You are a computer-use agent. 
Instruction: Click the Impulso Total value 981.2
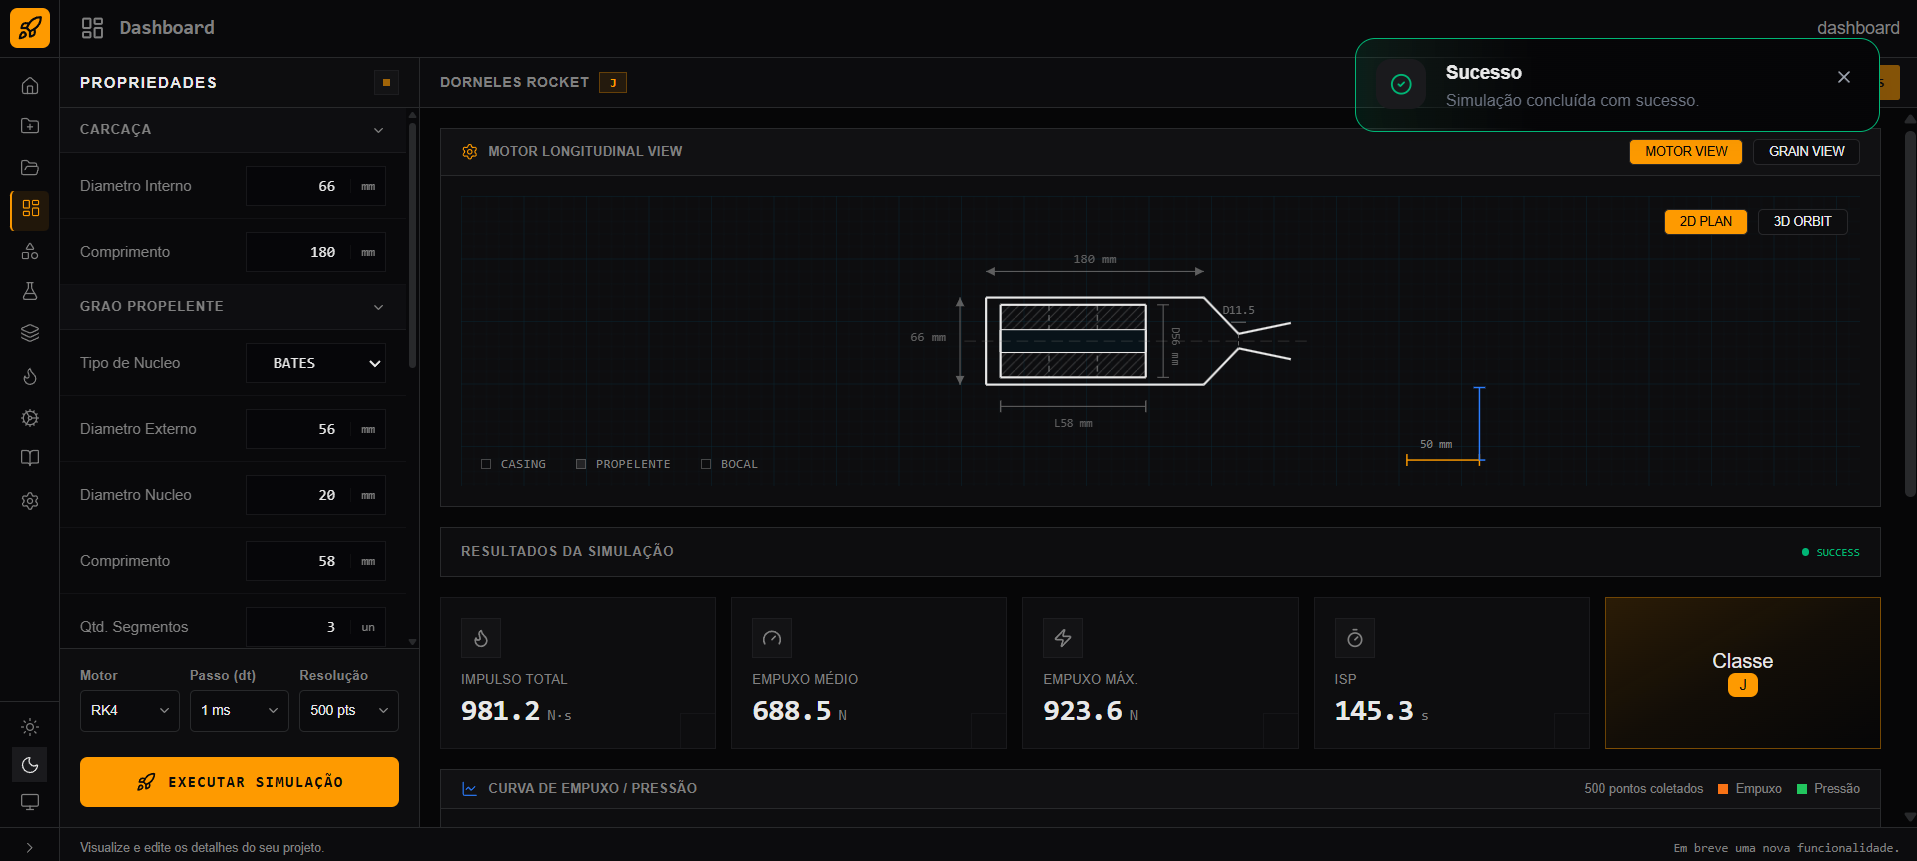coord(500,711)
